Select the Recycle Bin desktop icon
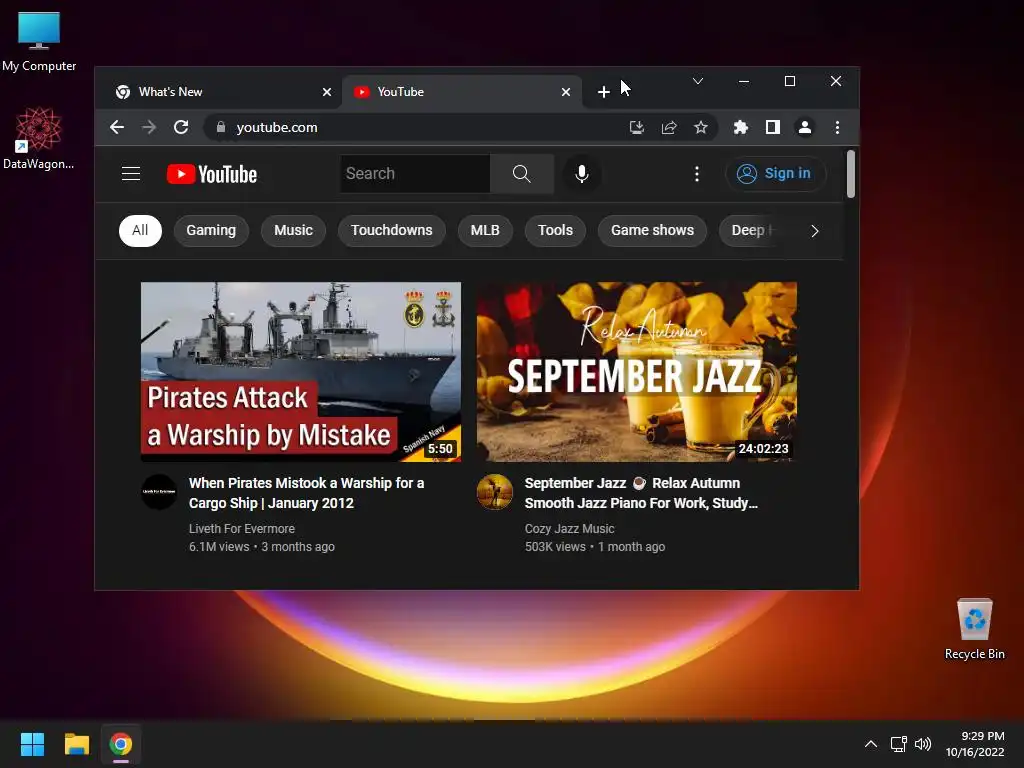Viewport: 1024px width, 768px height. point(974,629)
